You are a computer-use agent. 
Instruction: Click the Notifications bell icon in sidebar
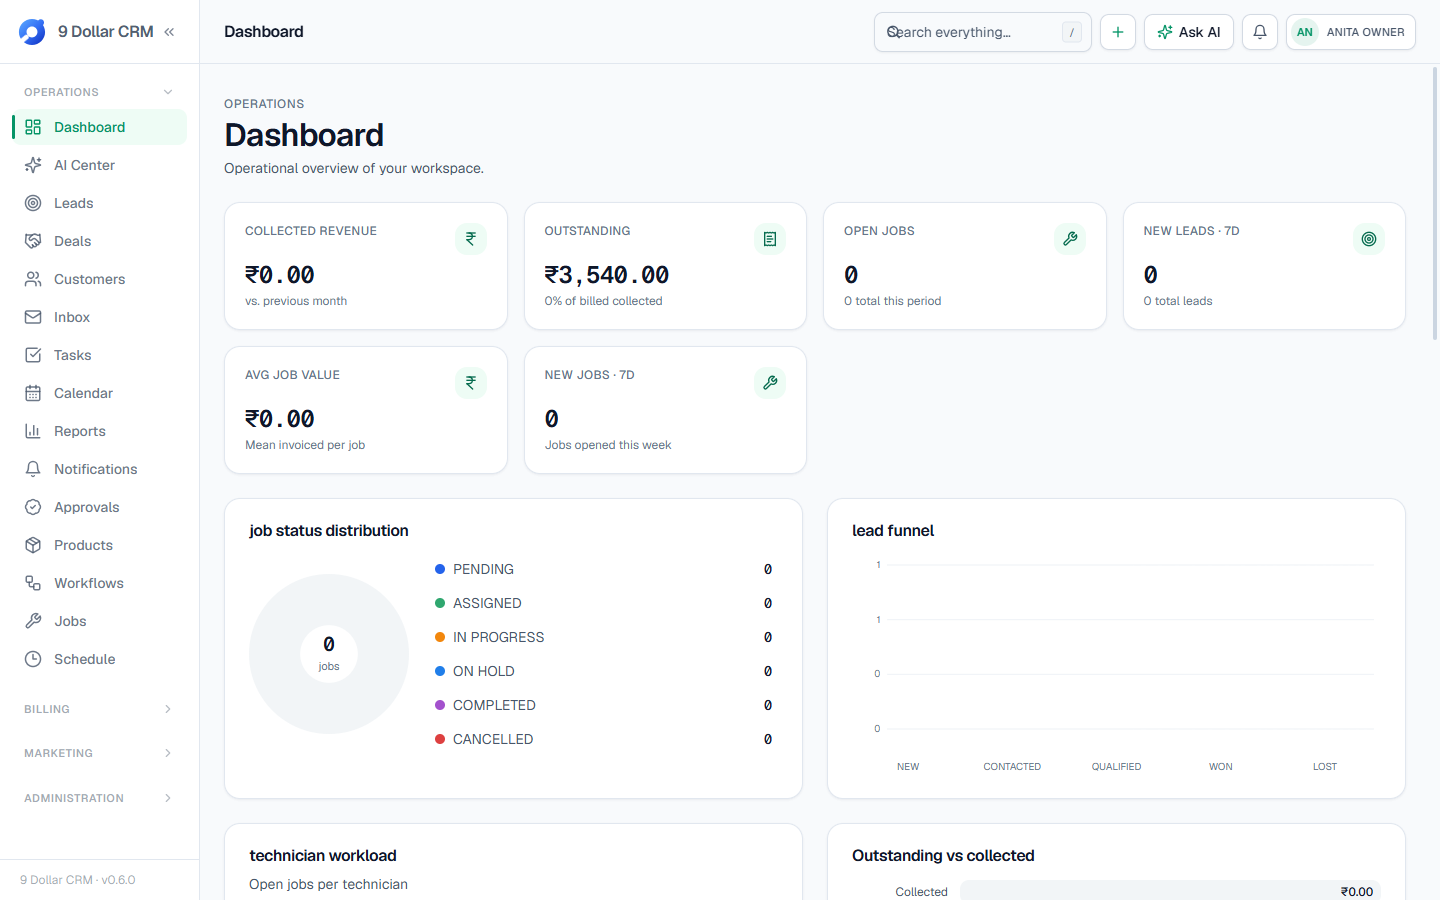33,469
